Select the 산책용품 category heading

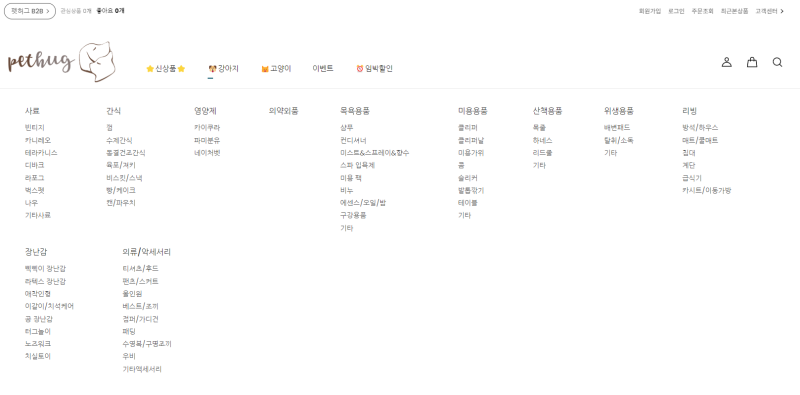(x=547, y=111)
